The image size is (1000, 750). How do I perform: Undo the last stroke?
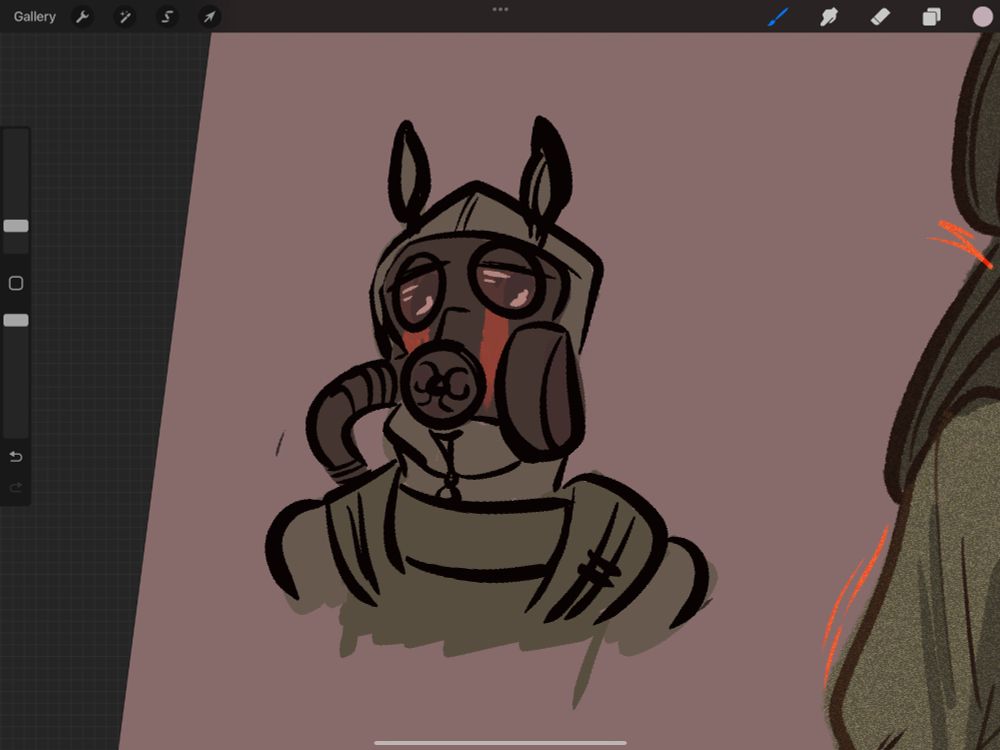(x=16, y=457)
